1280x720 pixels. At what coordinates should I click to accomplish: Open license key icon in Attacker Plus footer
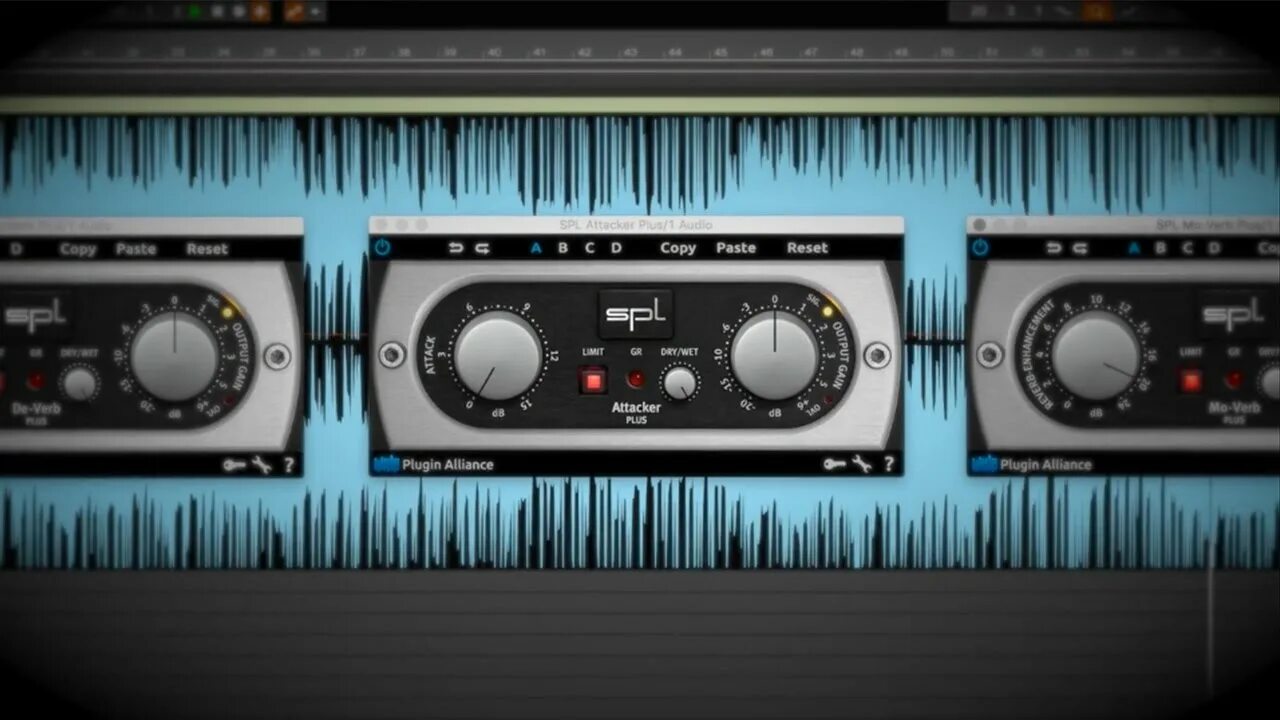pos(834,464)
